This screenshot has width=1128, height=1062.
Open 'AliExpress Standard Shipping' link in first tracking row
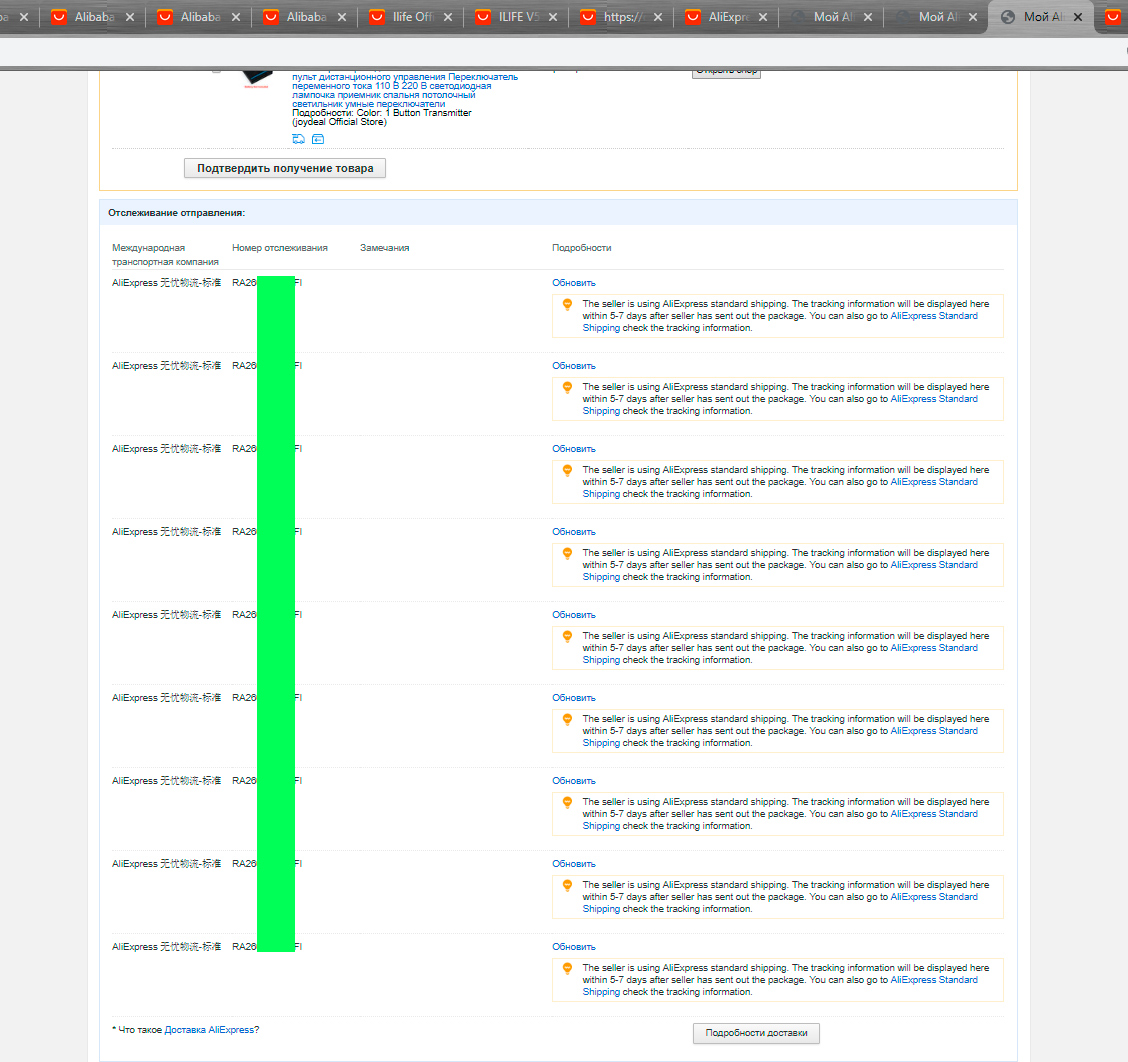pos(934,316)
